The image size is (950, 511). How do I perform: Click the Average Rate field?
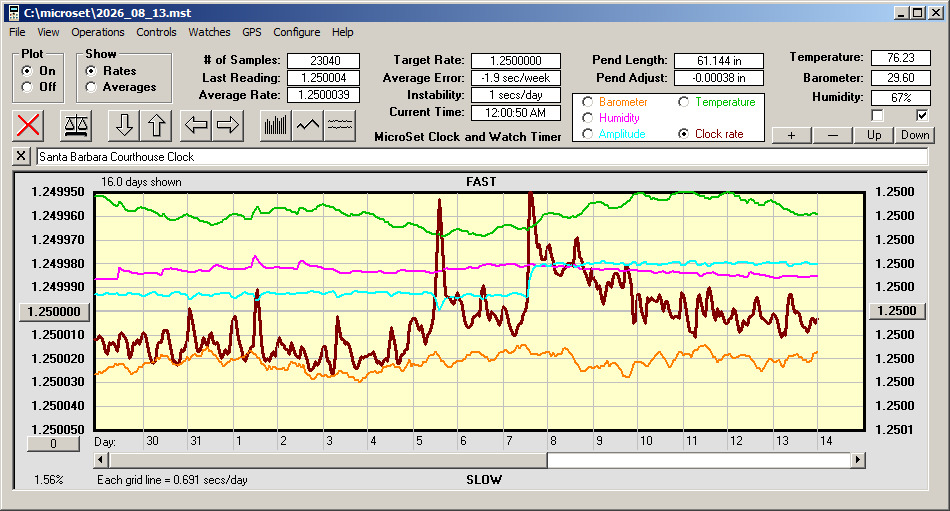pos(324,95)
